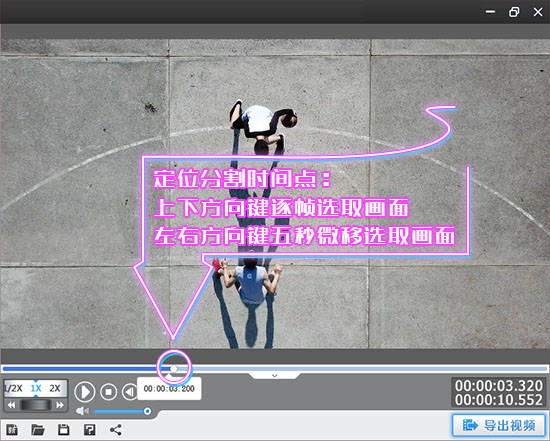Click the previous frame button
The image size is (550, 441).
(129, 391)
